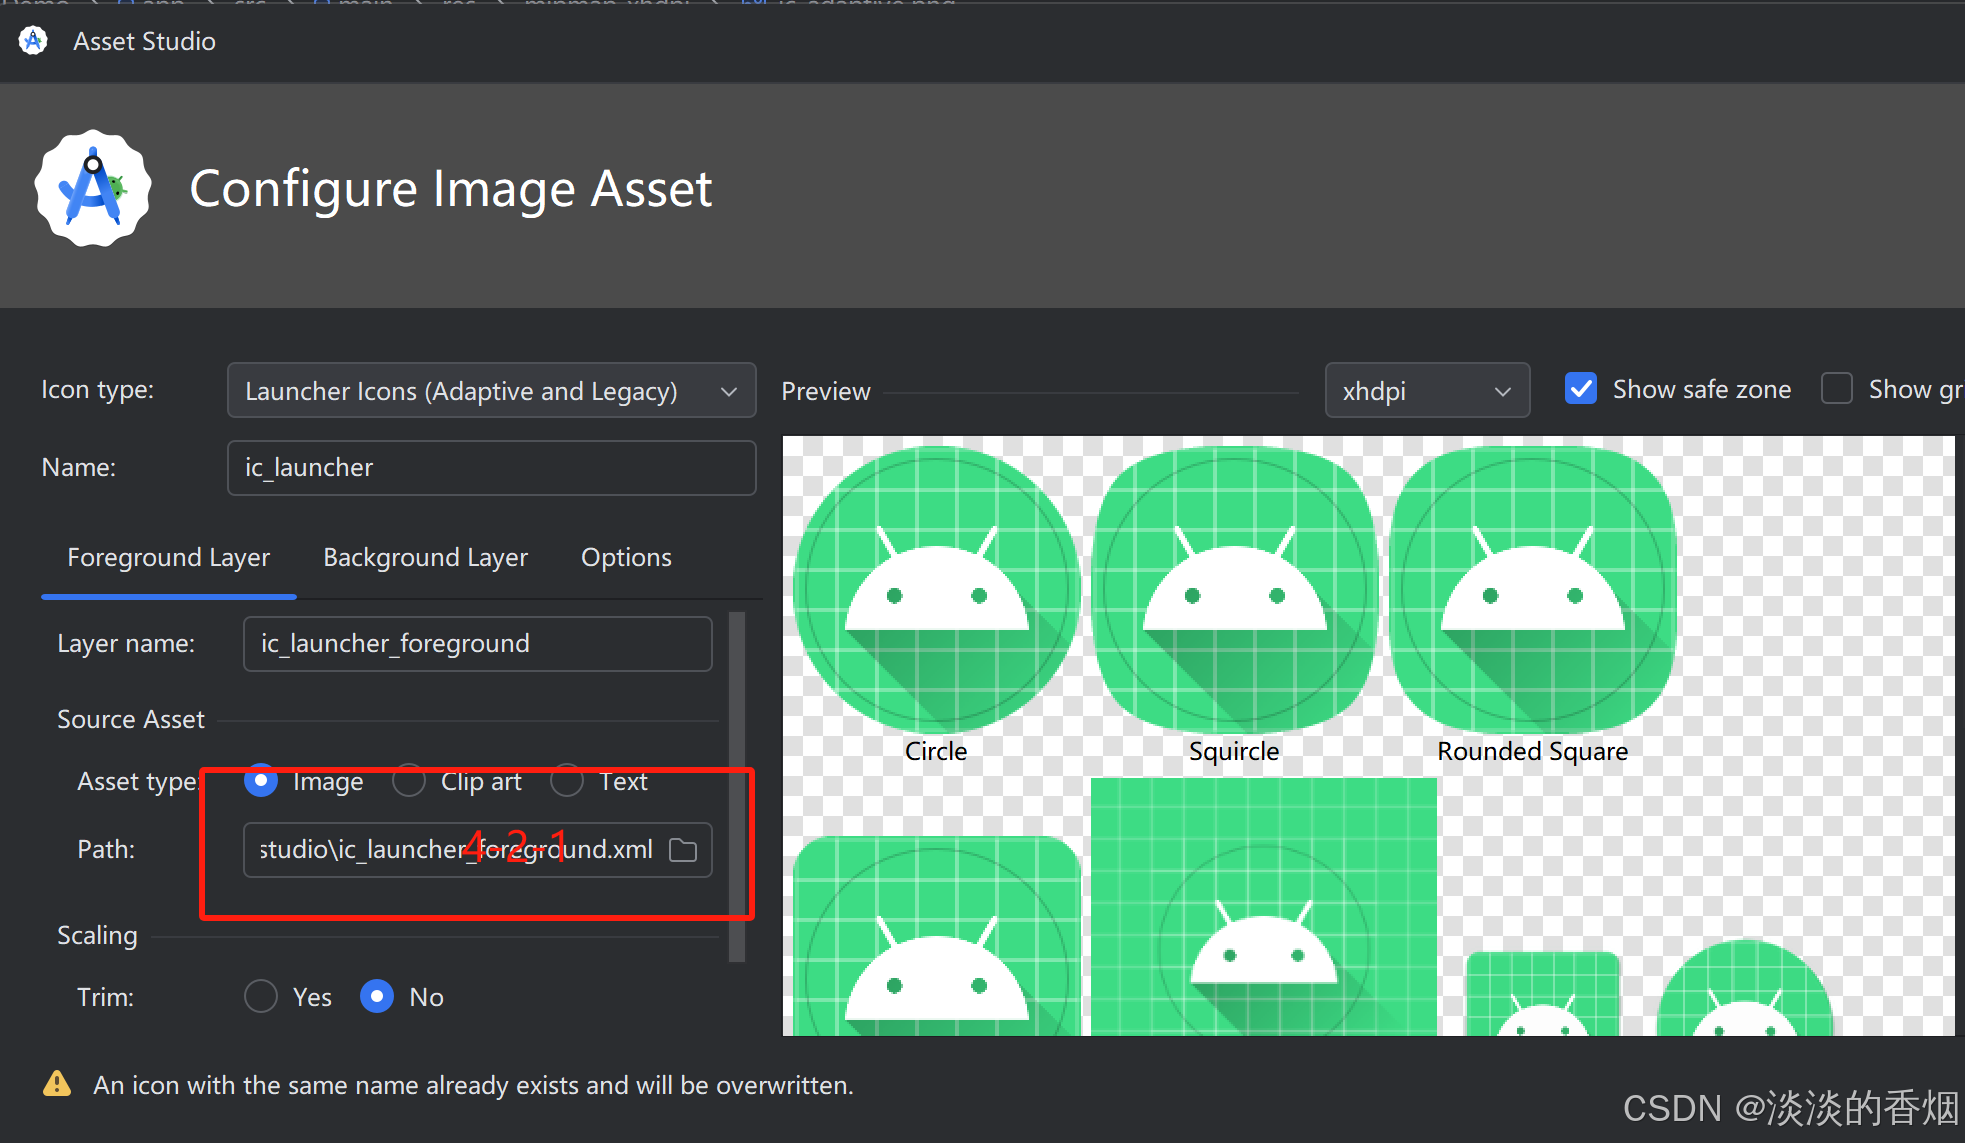Screen dimensions: 1965x1143
Task: Open the xhdpi density dropdown
Action: (x=1427, y=390)
